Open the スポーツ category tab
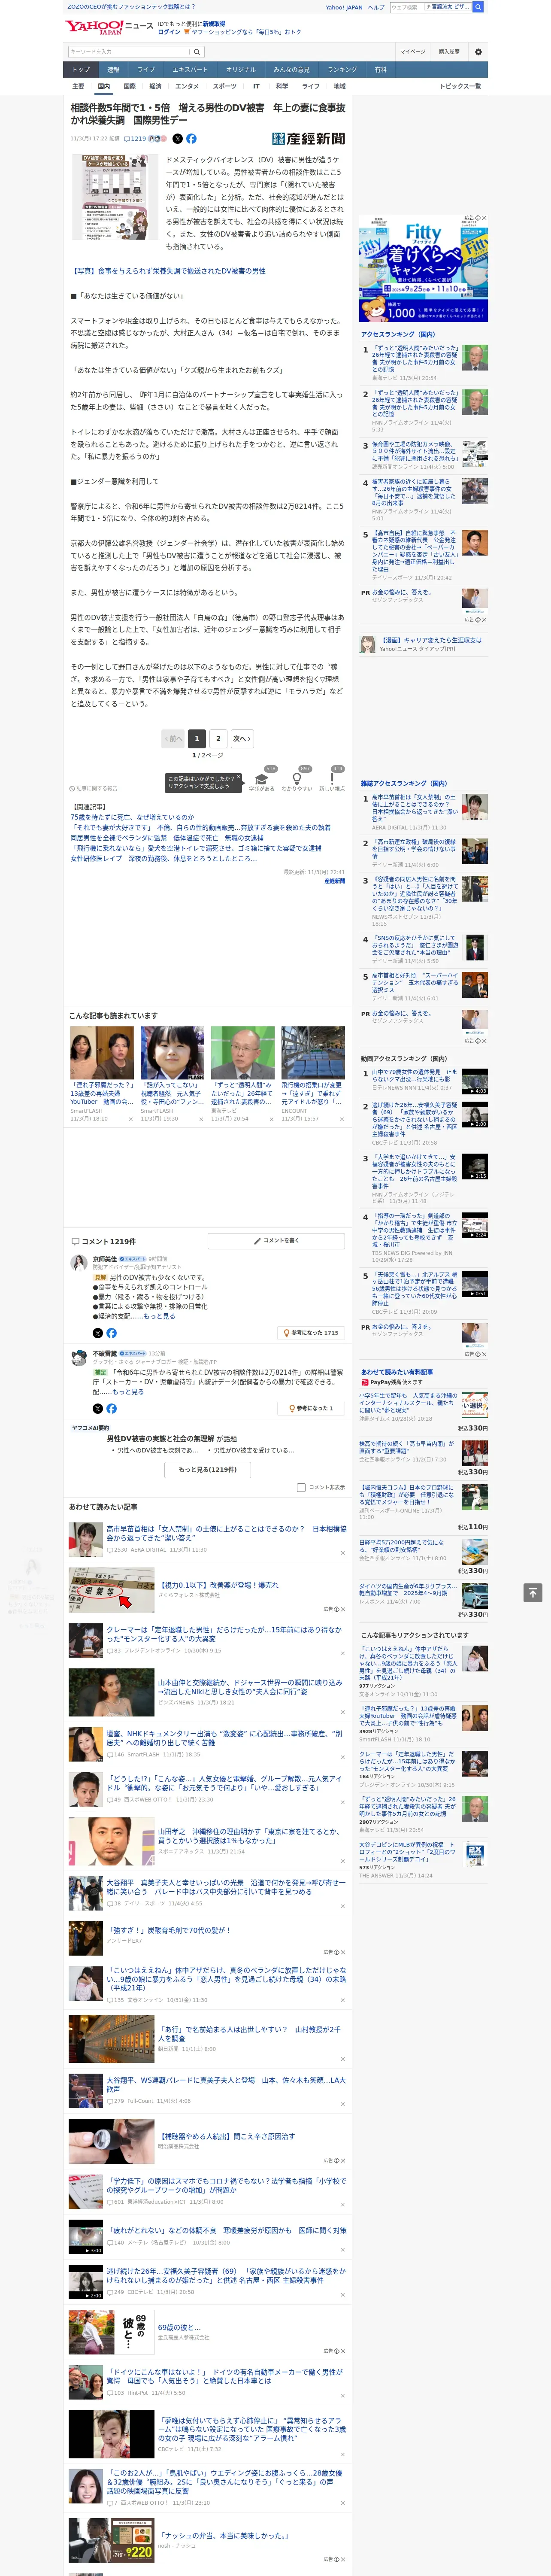This screenshot has height=2576, width=551. 225,86
